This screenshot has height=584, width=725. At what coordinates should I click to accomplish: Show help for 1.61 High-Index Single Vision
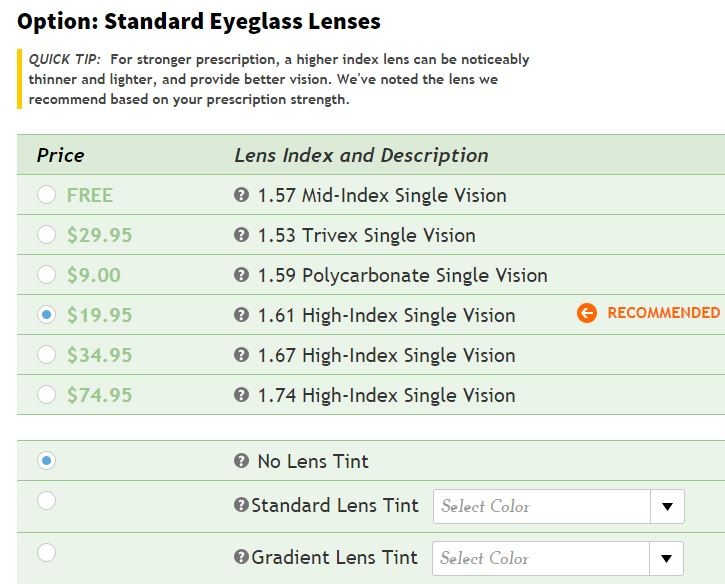[x=241, y=315]
